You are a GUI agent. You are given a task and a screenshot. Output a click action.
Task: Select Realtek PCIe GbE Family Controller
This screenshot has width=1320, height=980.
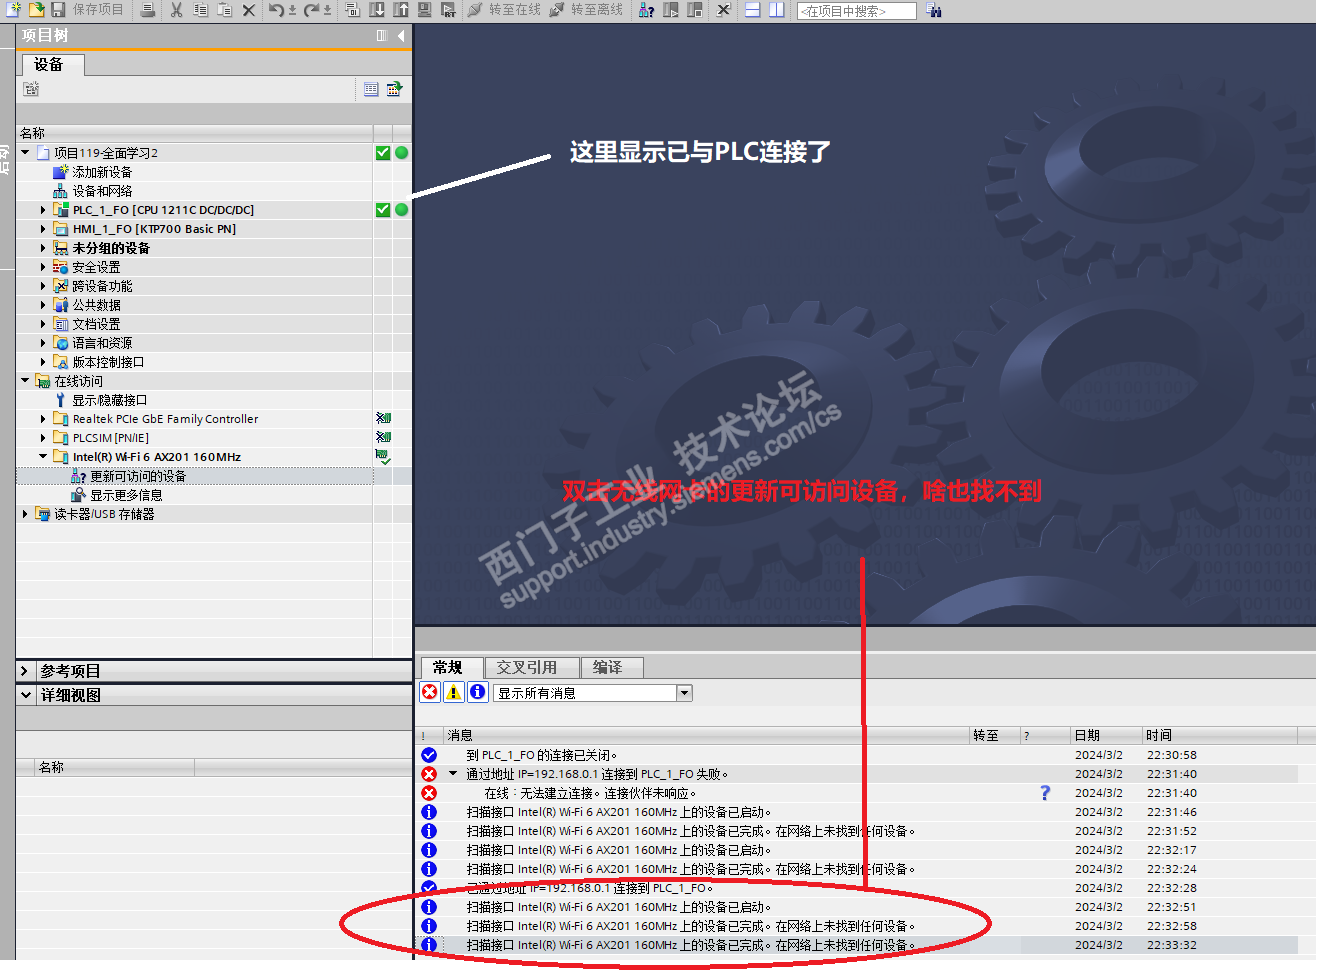coord(165,419)
